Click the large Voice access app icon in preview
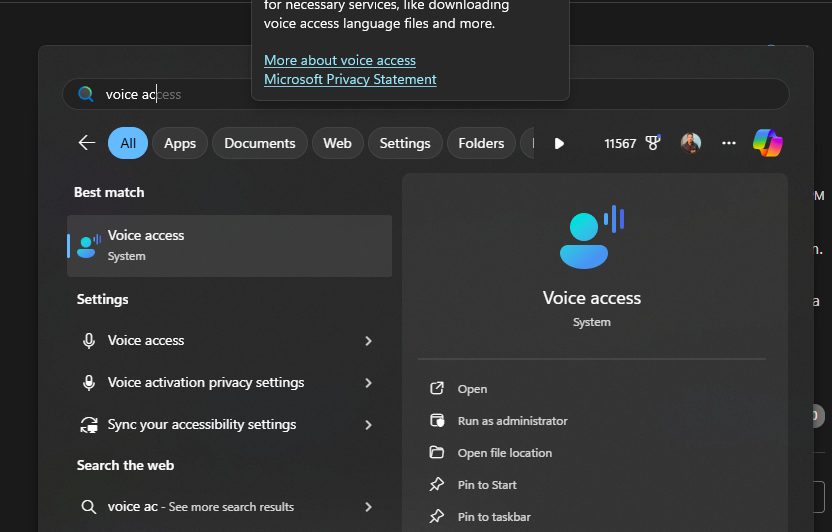832x532 pixels. (592, 237)
